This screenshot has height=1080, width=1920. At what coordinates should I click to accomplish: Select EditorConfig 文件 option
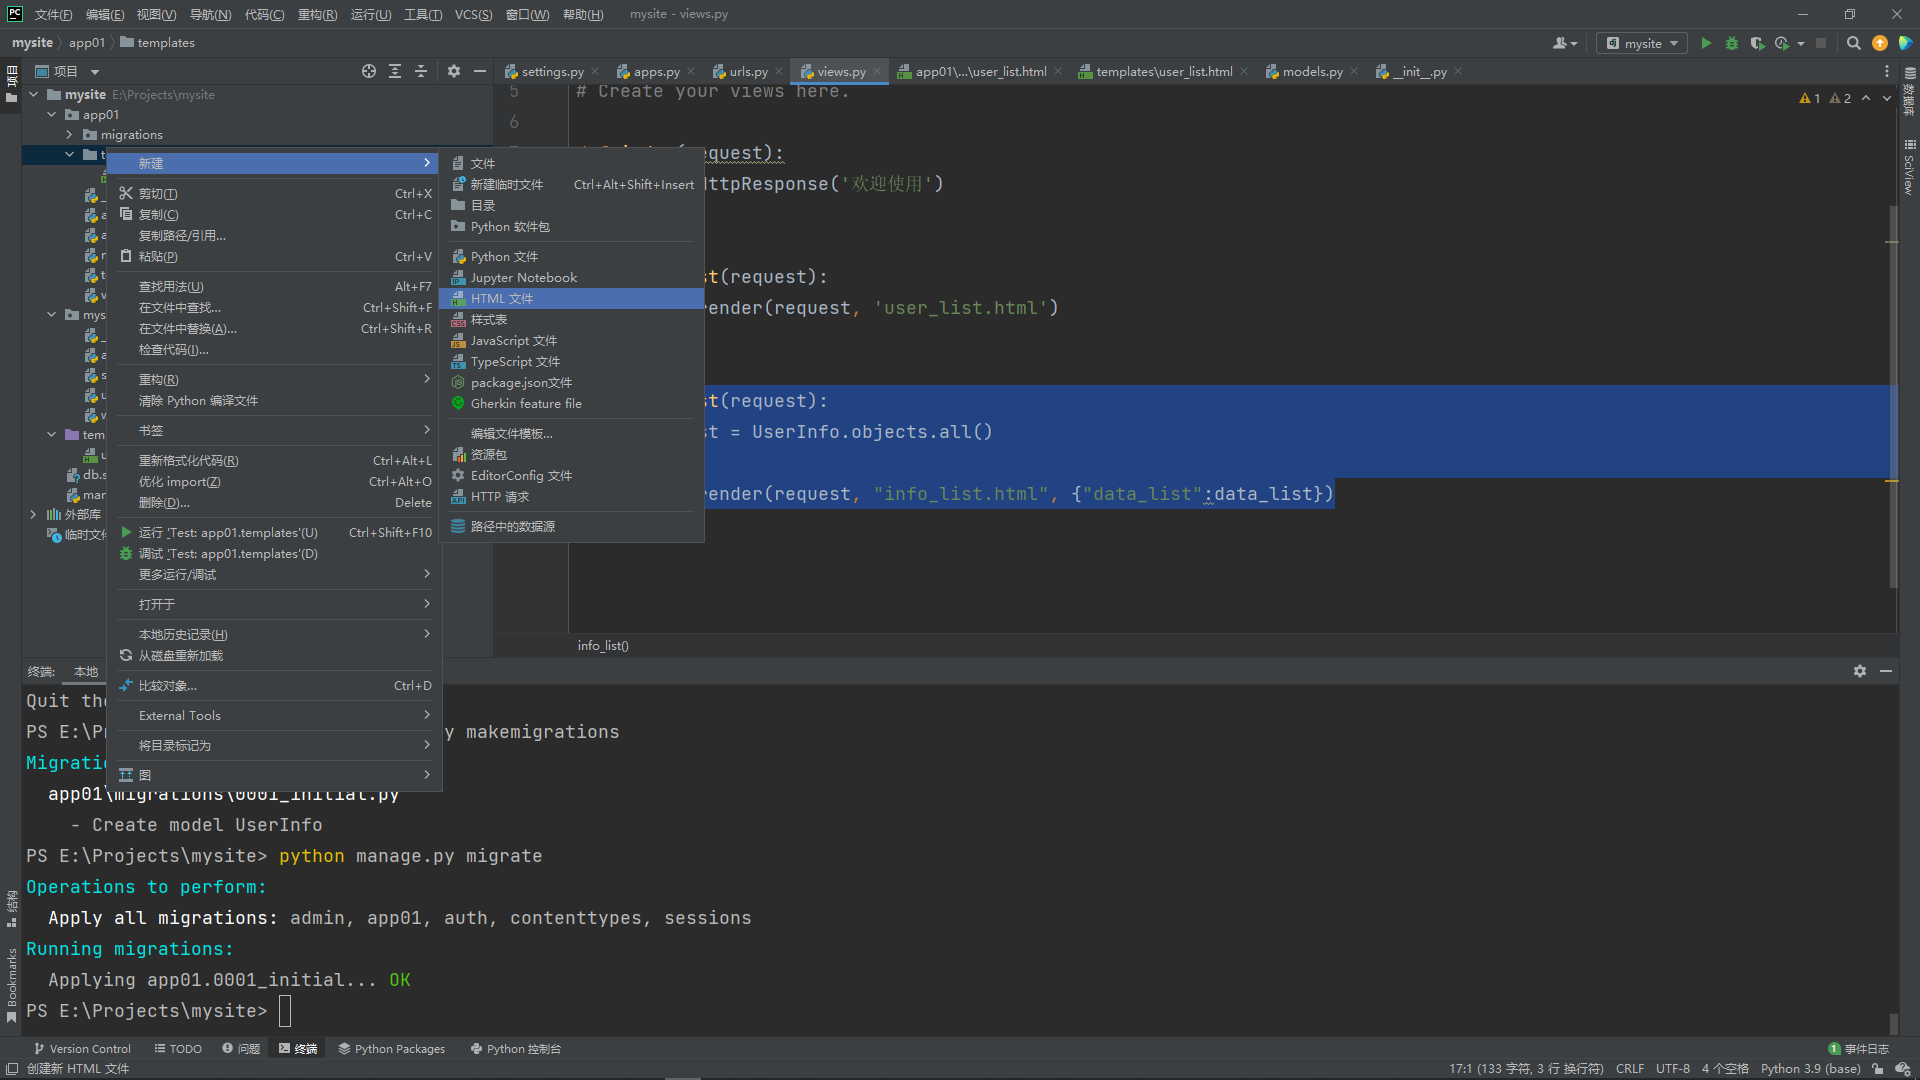coord(571,475)
